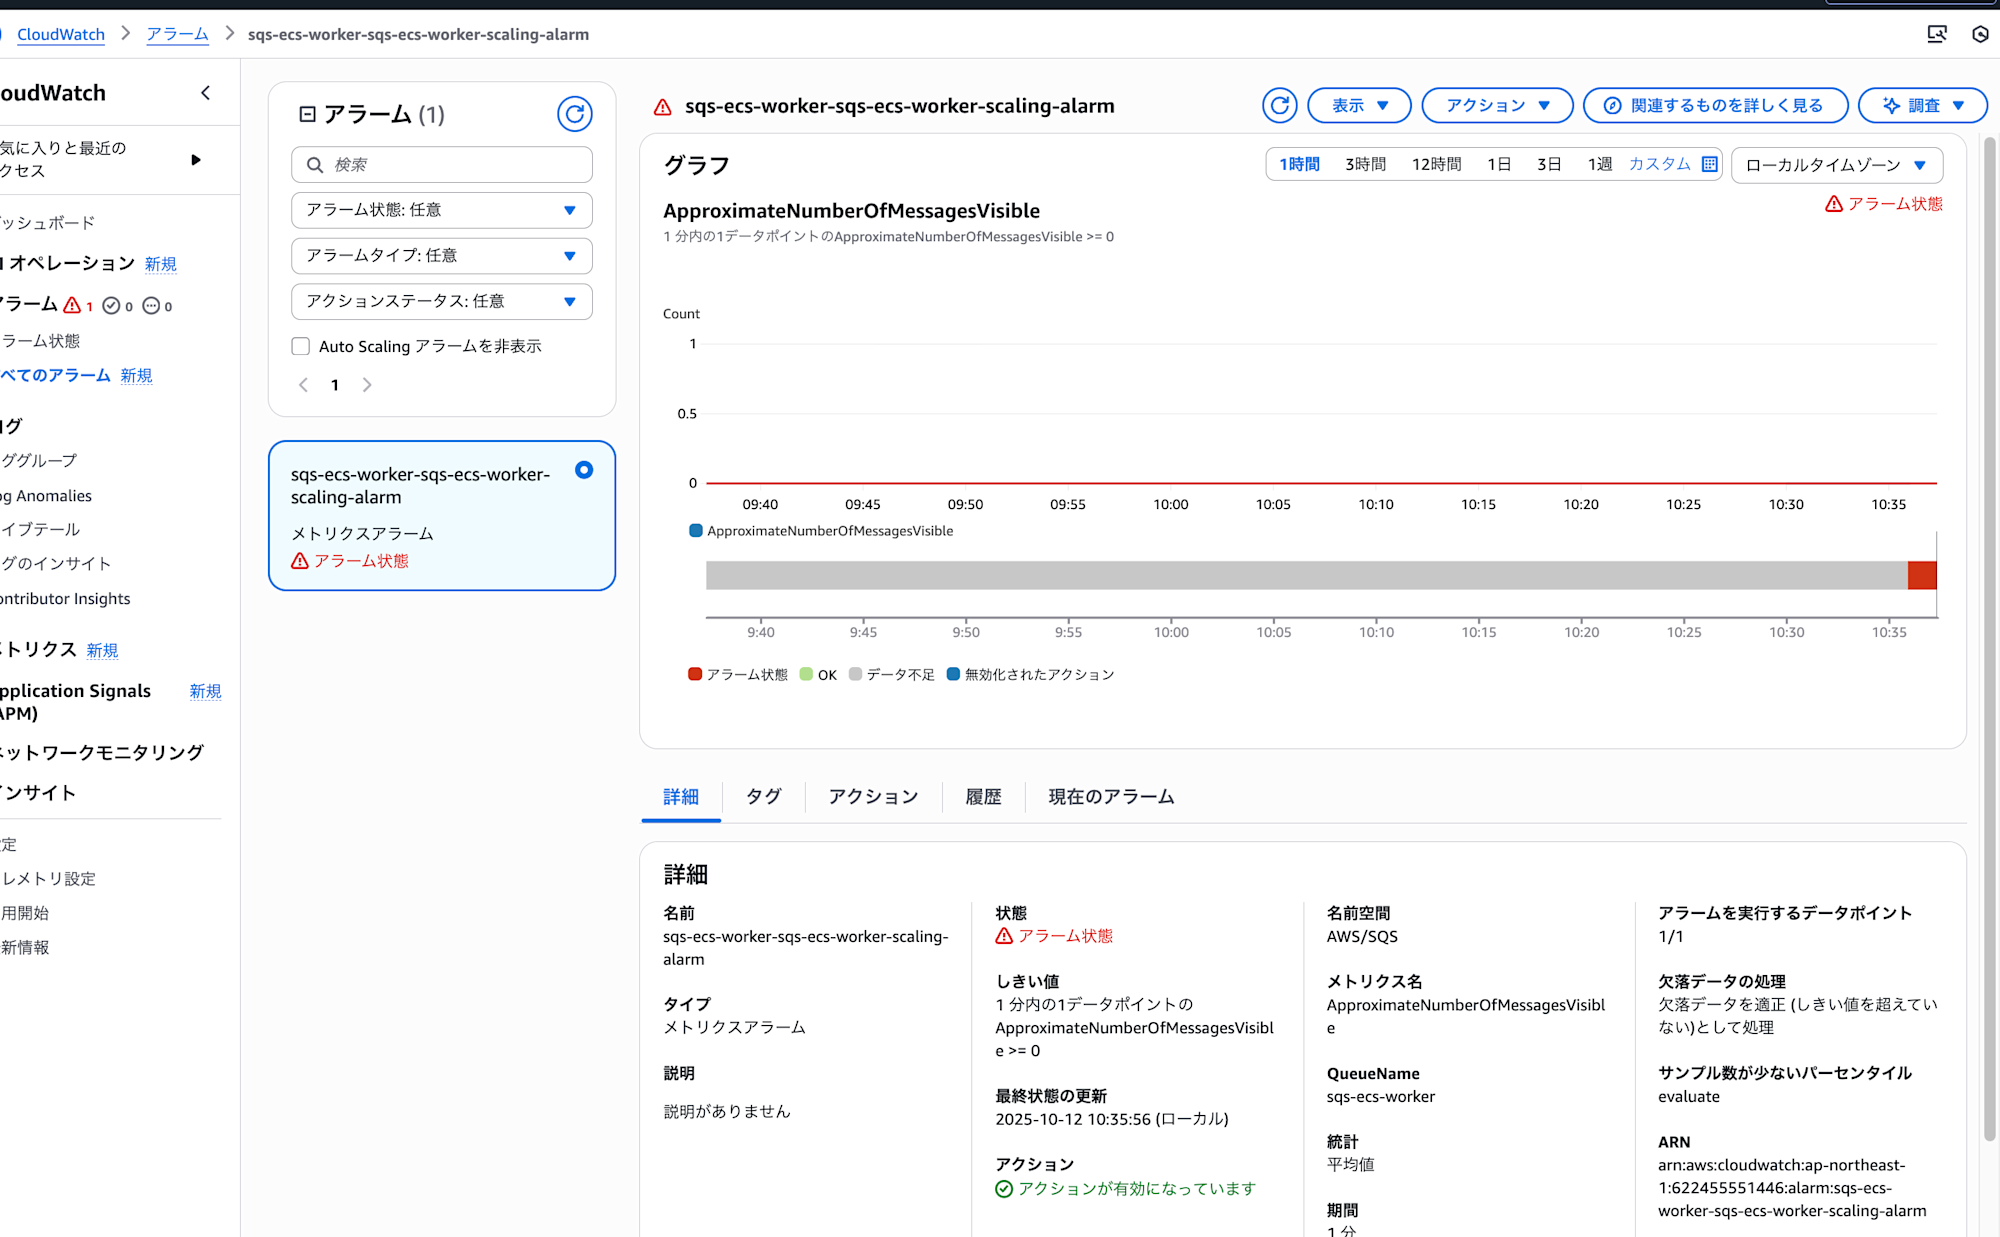Click the top-right hexagon settings icon
The width and height of the screenshot is (2000, 1237).
coord(1980,34)
